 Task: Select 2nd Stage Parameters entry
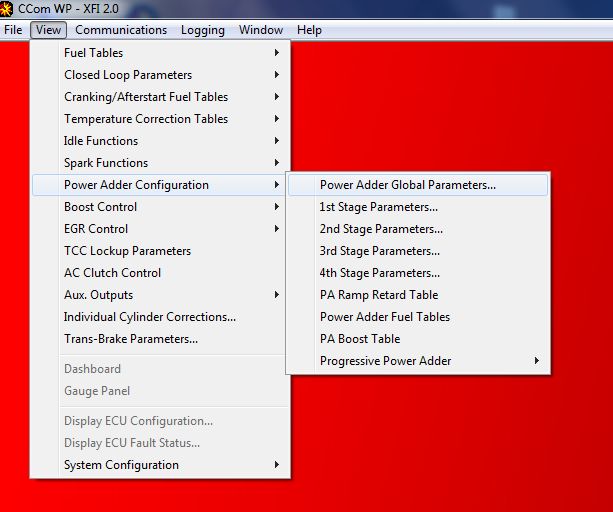418,229
